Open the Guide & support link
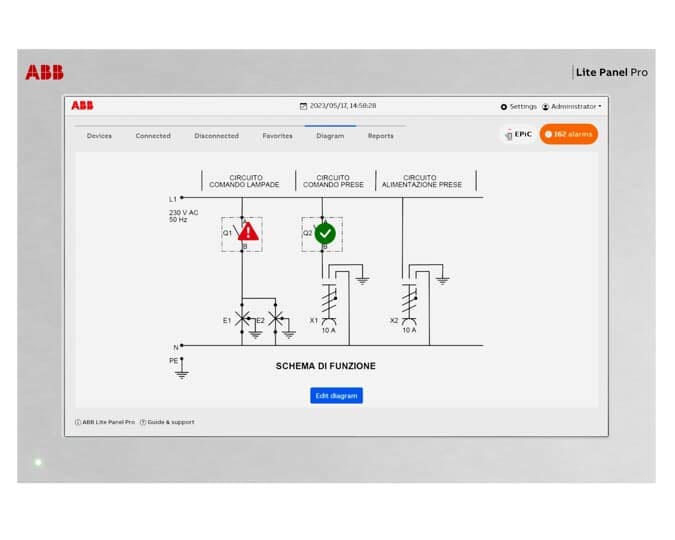This screenshot has width=675, height=540. (x=171, y=422)
